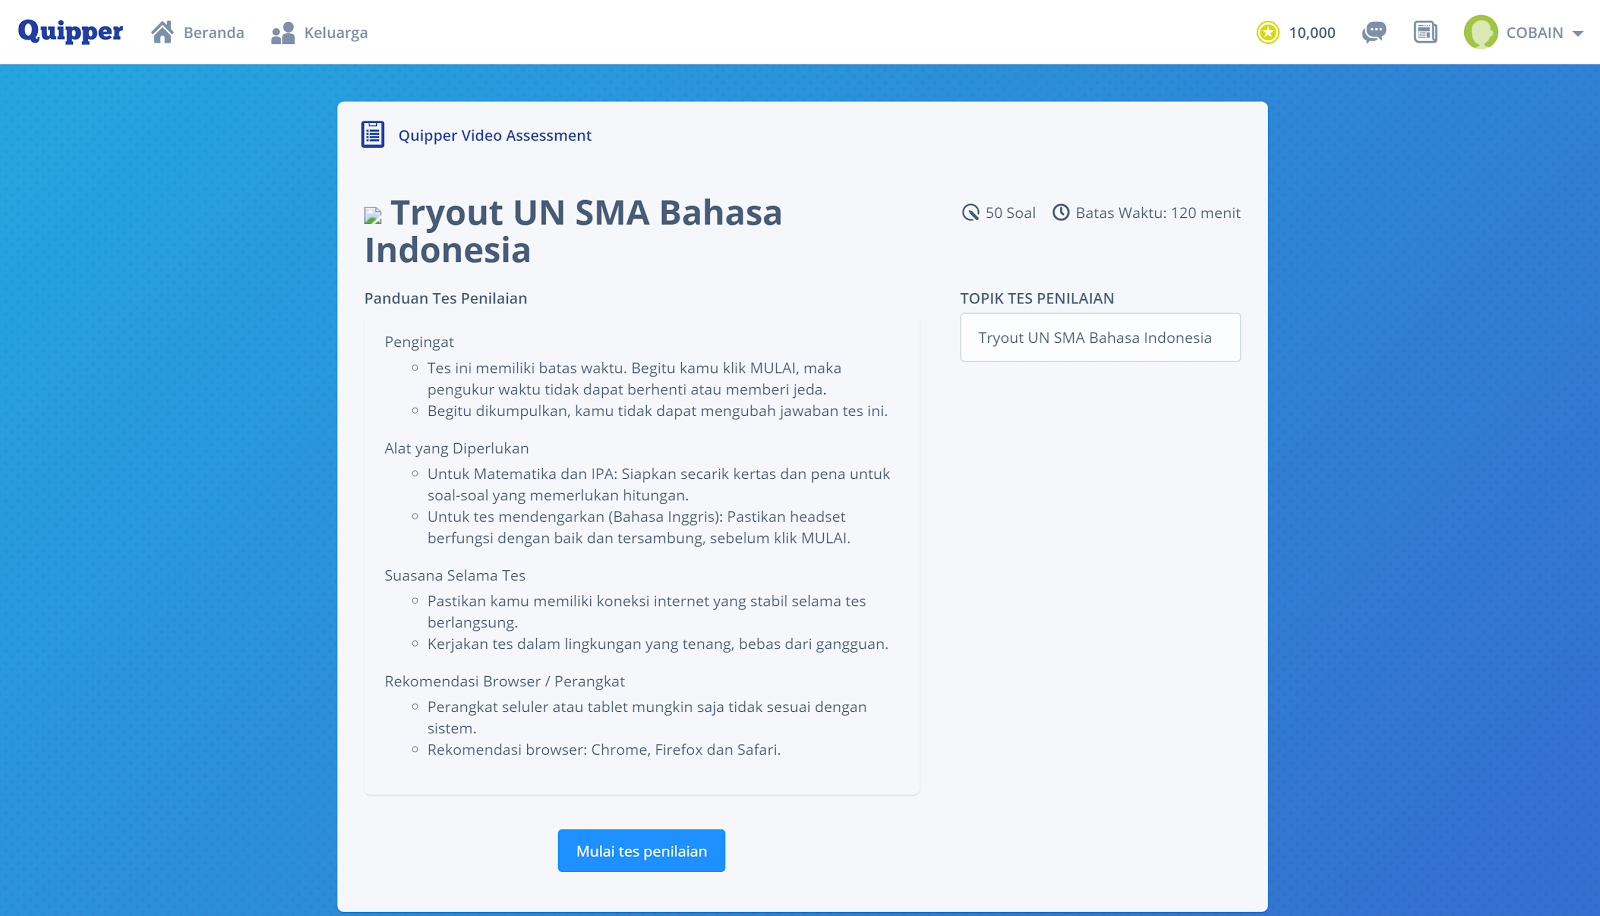Click the Quipper logo
This screenshot has height=916, width=1600.
(x=70, y=32)
